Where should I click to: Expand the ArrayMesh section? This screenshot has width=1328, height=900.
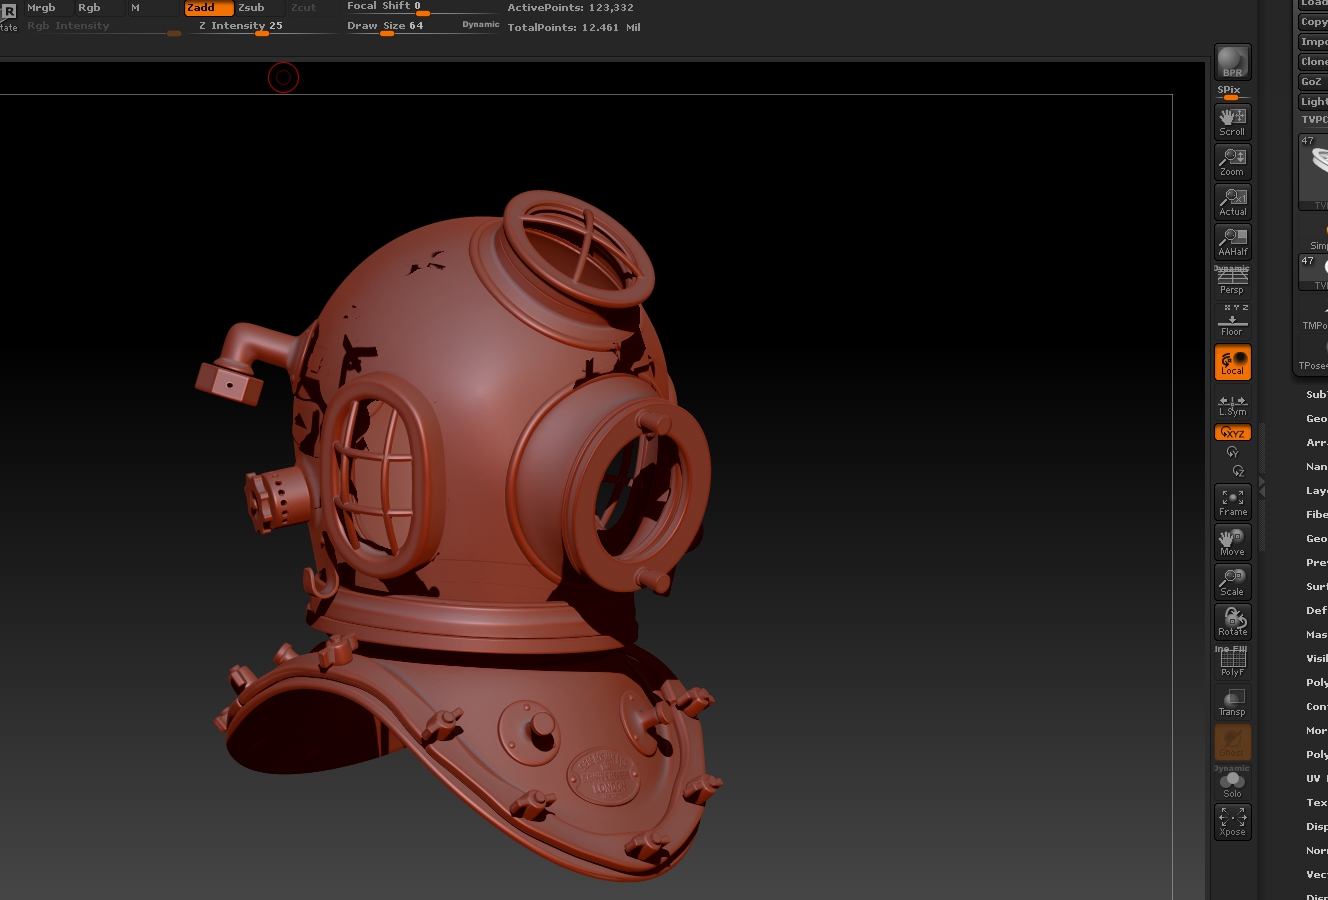point(1316,443)
